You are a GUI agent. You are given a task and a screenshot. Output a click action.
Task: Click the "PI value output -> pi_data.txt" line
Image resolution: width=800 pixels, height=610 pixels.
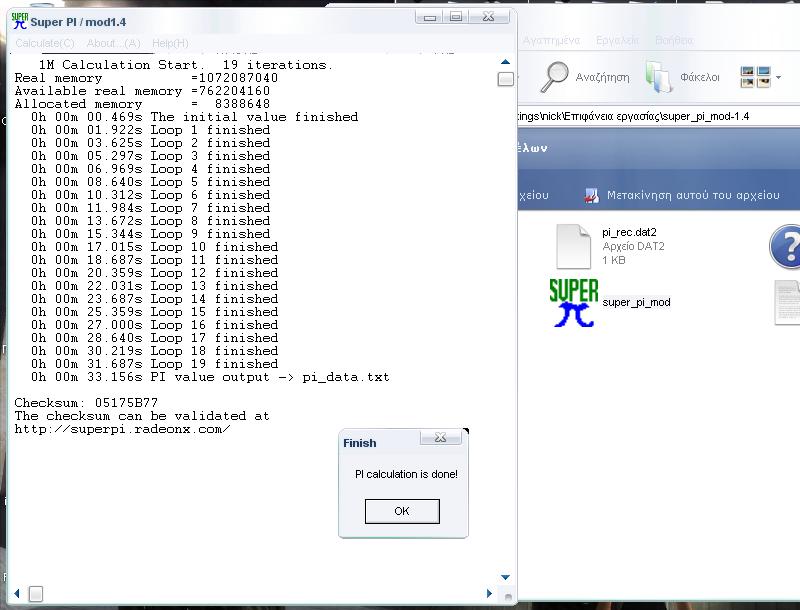point(210,377)
